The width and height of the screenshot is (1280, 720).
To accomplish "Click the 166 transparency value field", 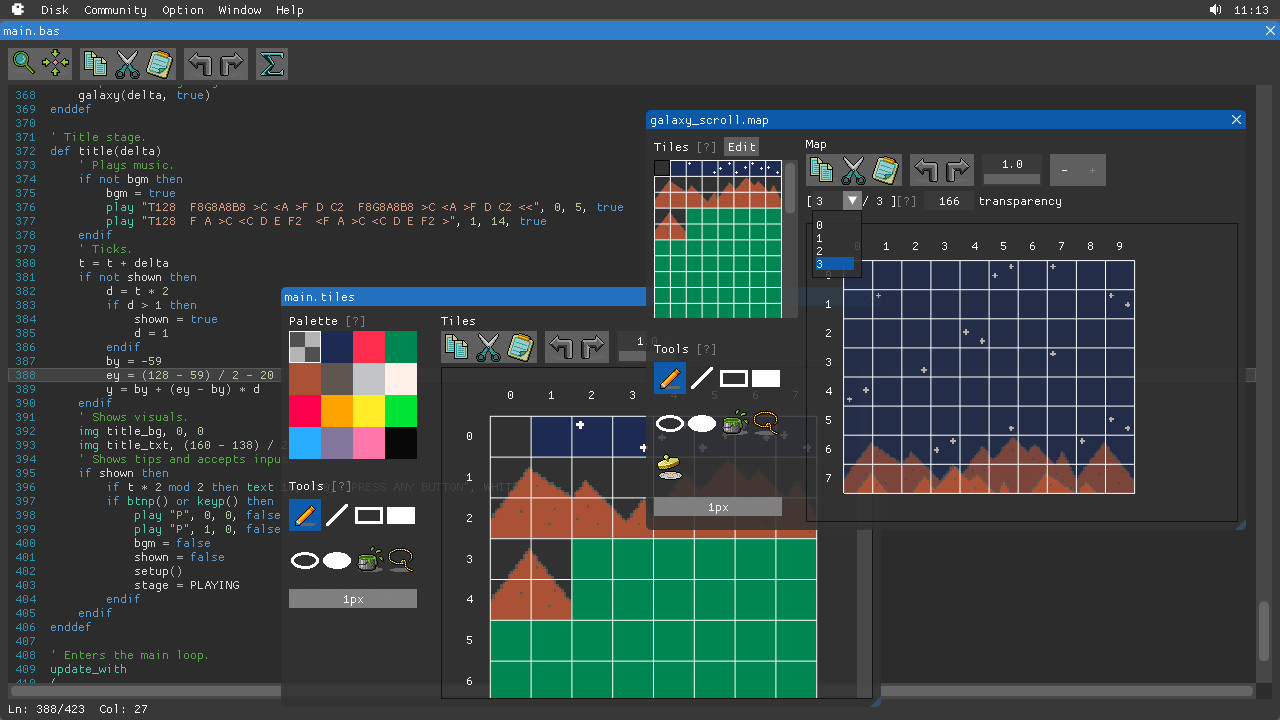I will pyautogui.click(x=948, y=200).
